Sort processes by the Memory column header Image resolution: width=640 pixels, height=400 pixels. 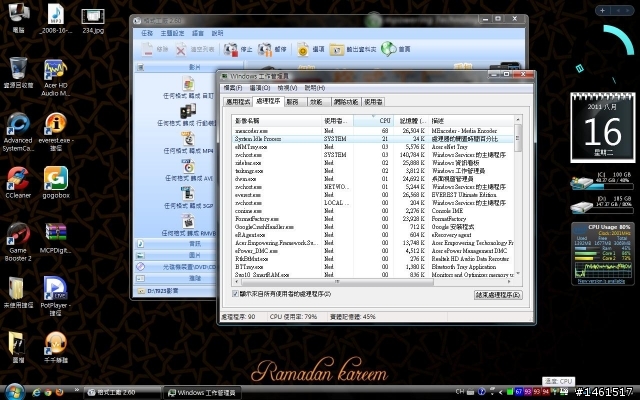point(411,121)
